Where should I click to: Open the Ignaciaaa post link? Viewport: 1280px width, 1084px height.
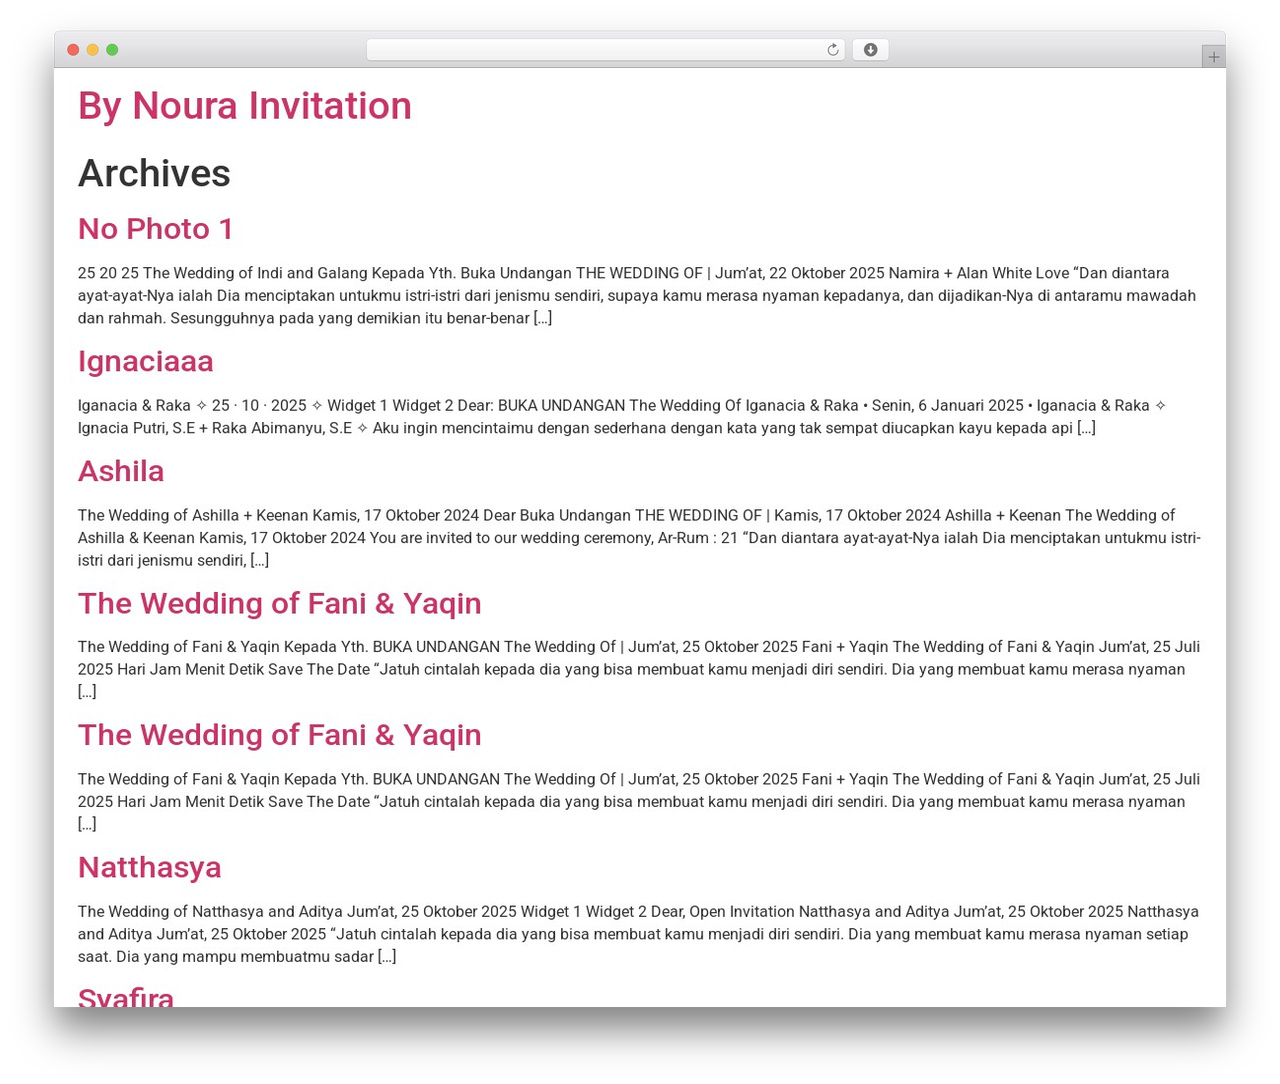[146, 361]
